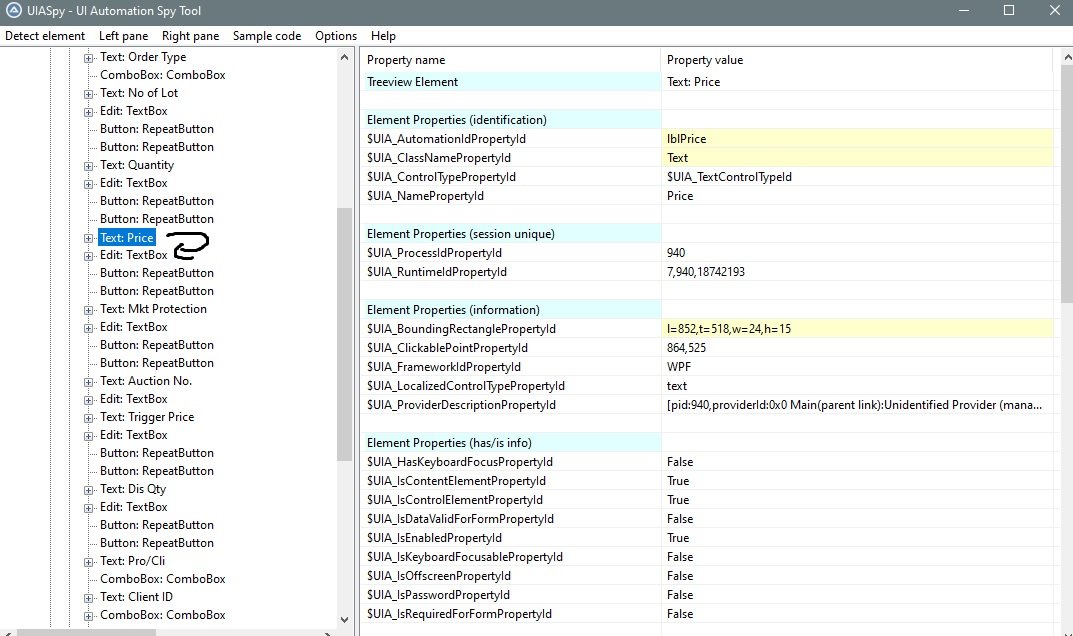This screenshot has height=636, width=1073.
Task: Open the Options menu
Action: click(336, 36)
